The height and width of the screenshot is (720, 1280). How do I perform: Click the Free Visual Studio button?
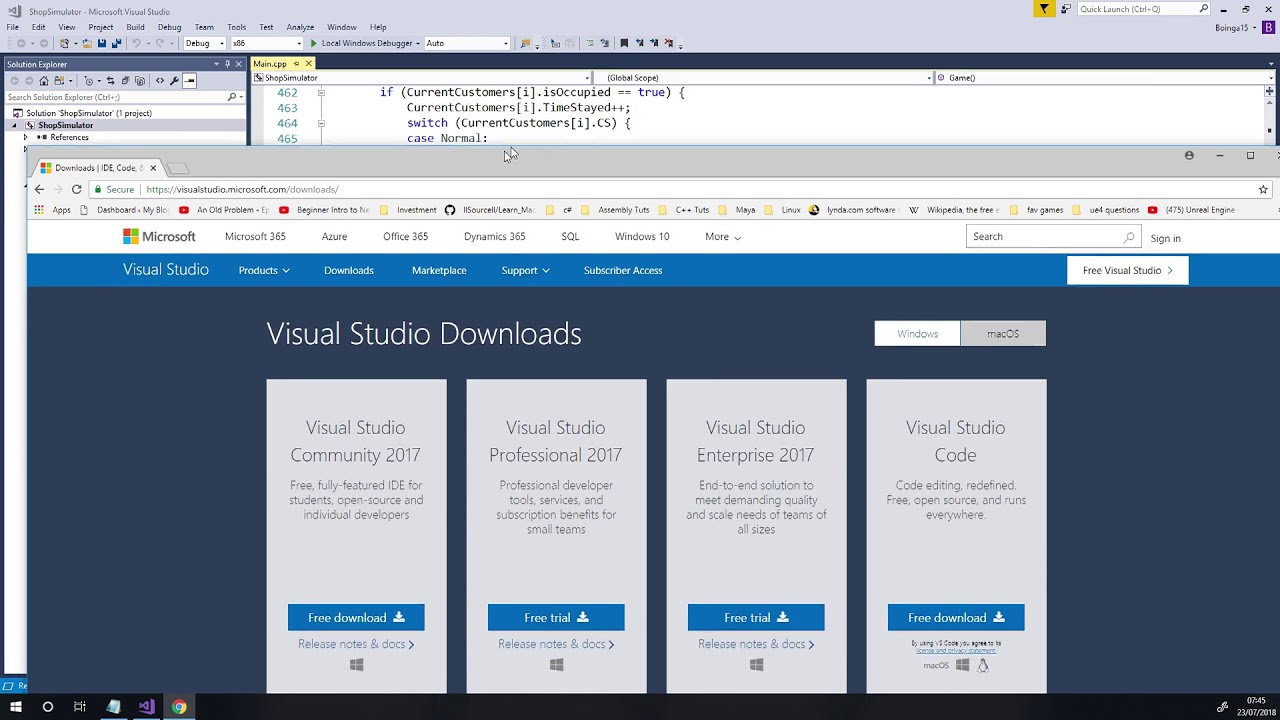[x=1128, y=270]
